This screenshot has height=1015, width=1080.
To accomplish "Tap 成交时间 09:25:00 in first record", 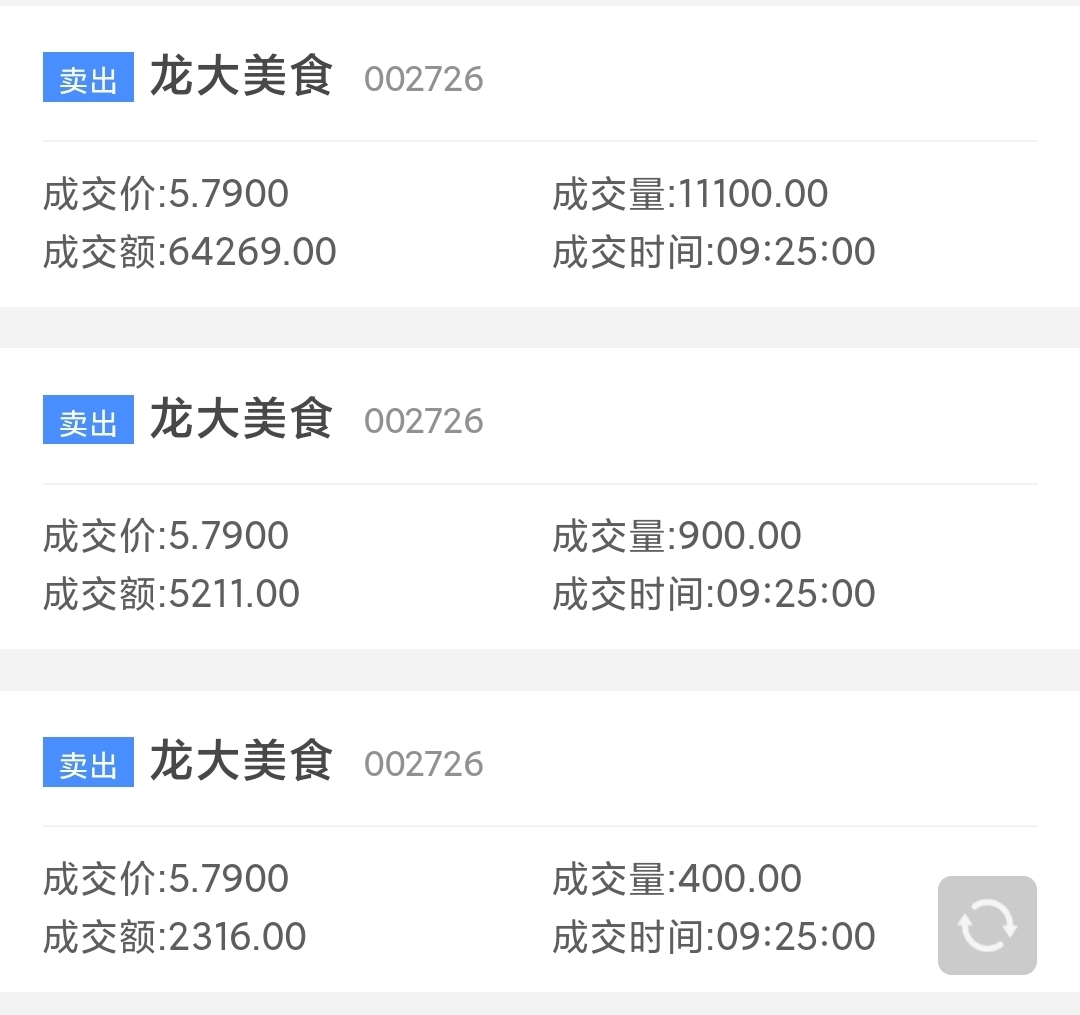I will [x=714, y=251].
